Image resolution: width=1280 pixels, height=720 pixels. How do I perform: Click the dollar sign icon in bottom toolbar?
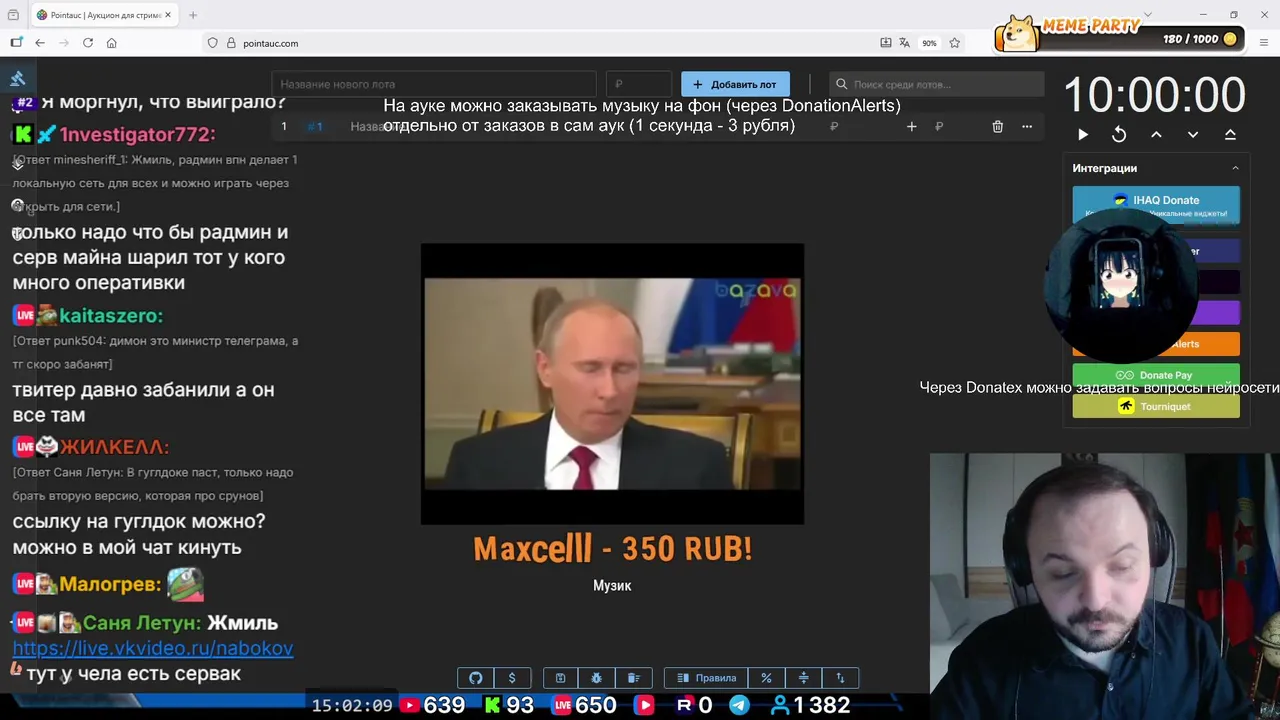click(x=512, y=678)
